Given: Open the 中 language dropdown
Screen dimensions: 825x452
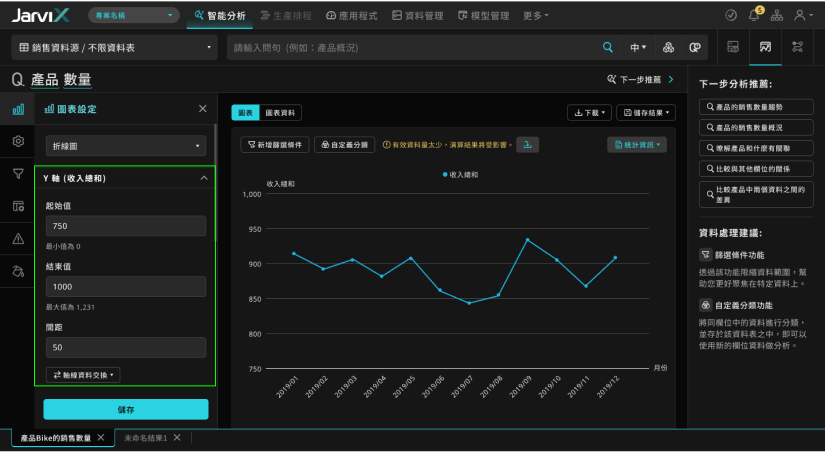Looking at the screenshot, I should [x=638, y=47].
